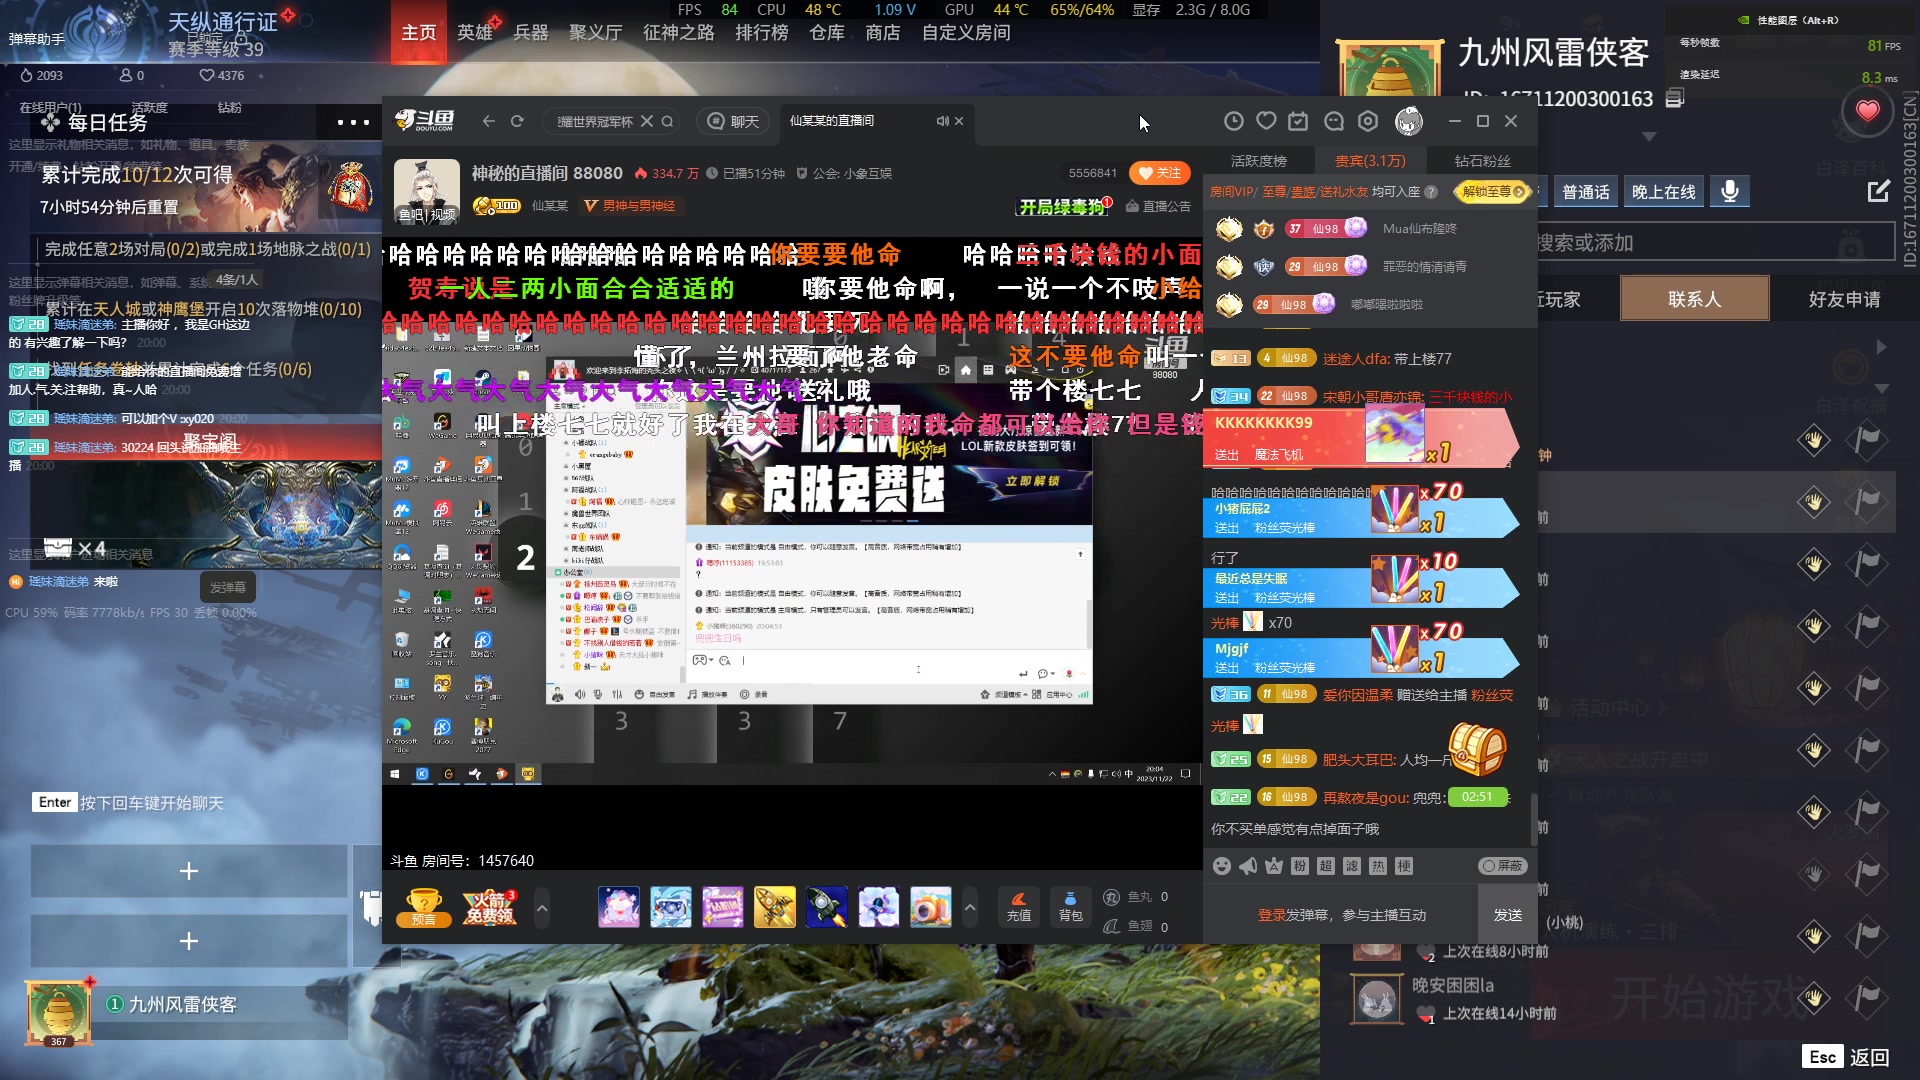Send the black rocket gift

coord(827,907)
